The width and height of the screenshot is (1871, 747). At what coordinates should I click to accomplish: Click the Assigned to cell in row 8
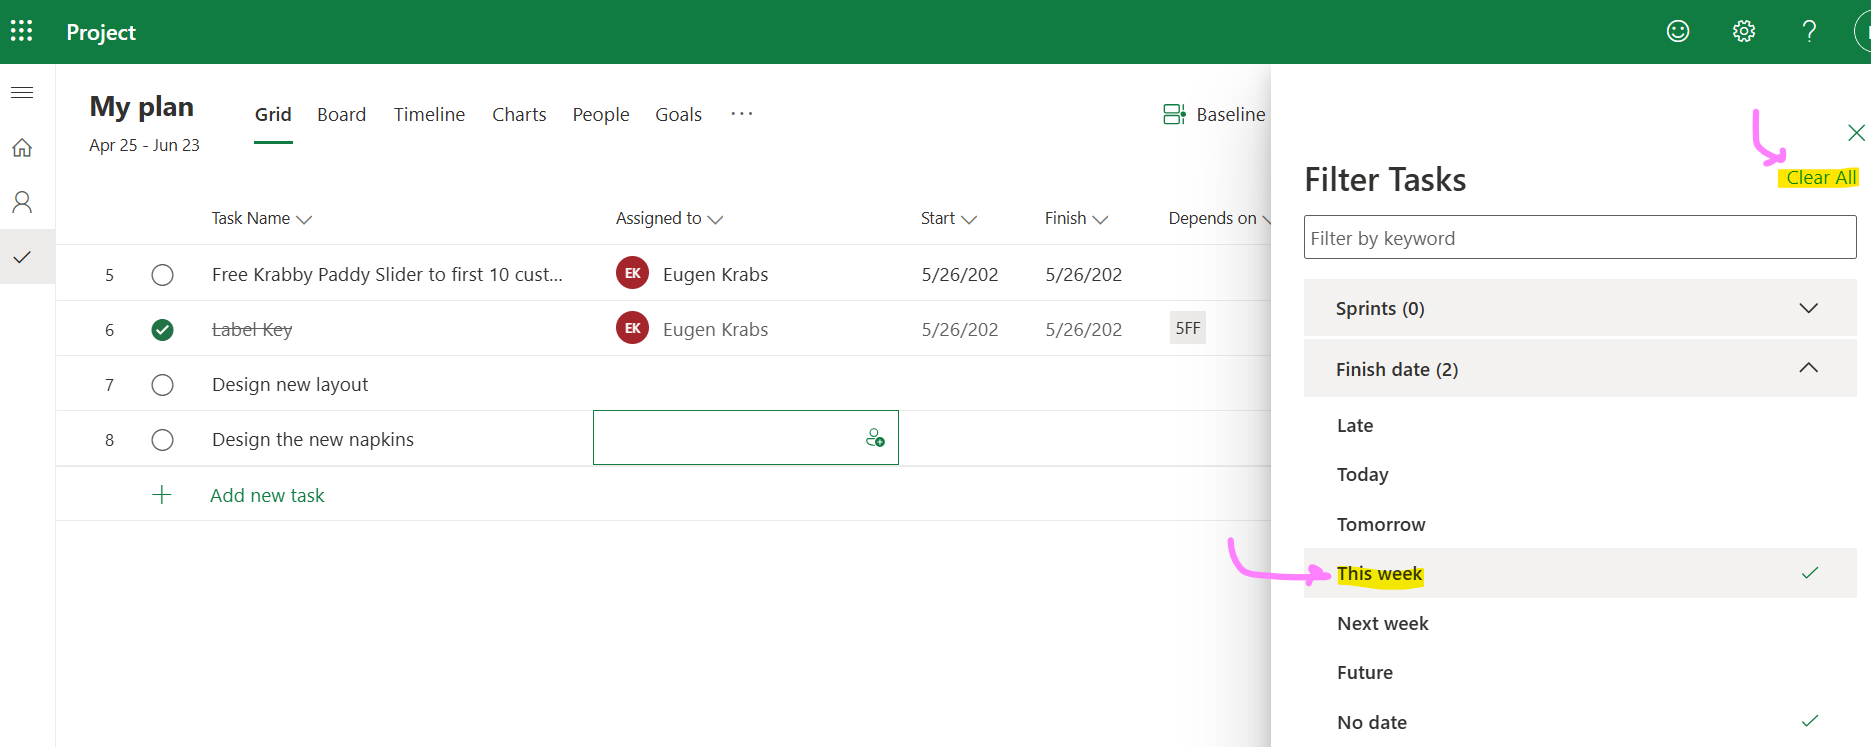[746, 438]
